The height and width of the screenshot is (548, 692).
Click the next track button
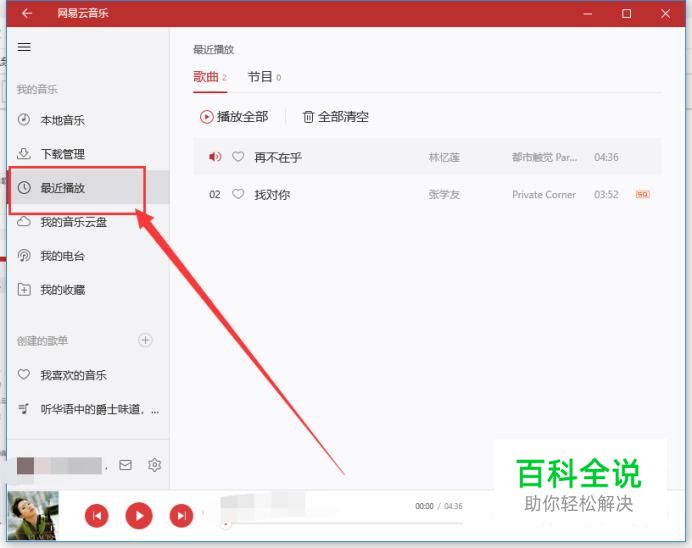(181, 515)
